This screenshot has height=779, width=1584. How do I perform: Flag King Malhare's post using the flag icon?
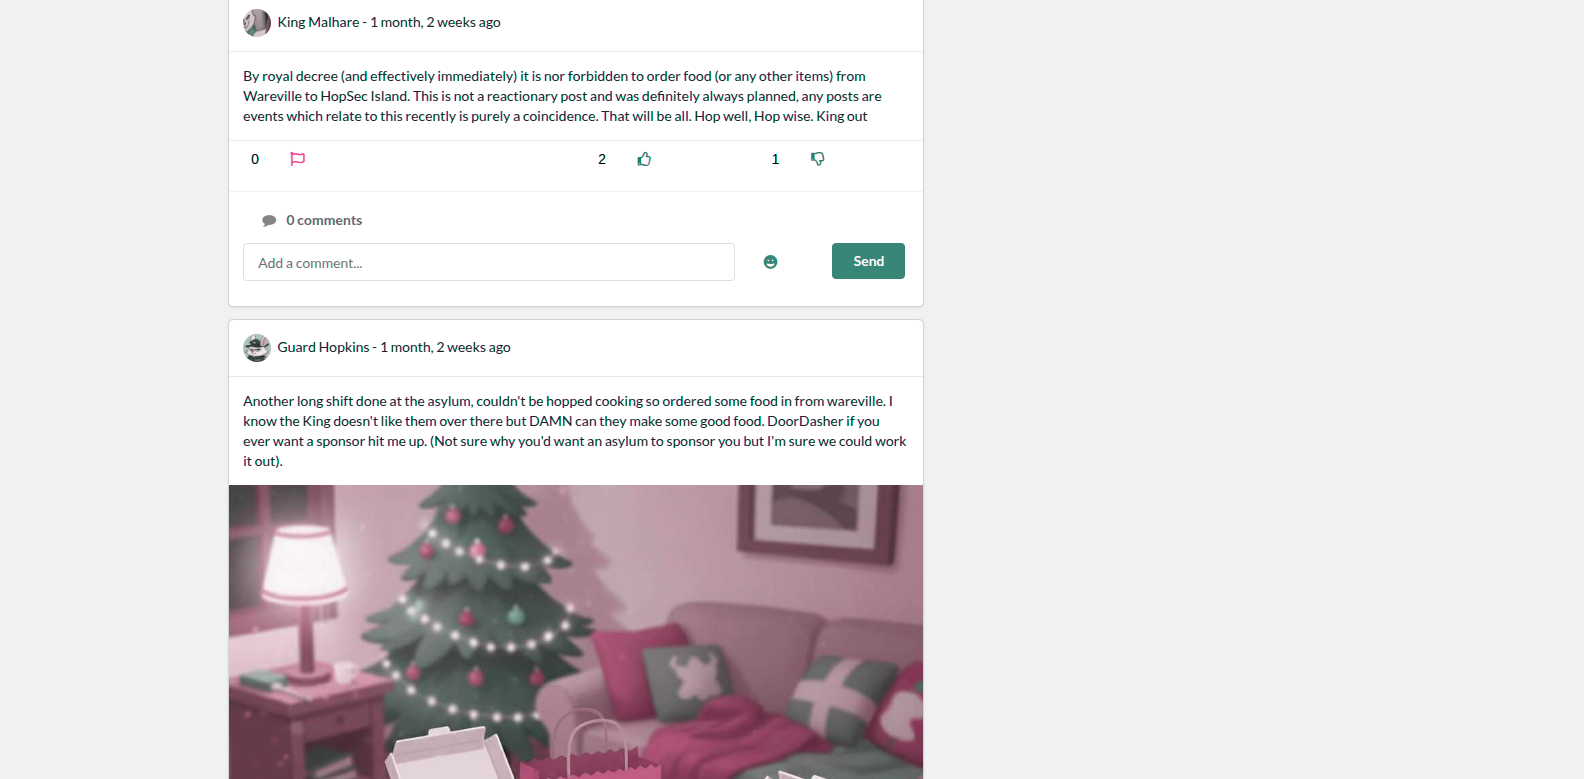click(x=297, y=159)
